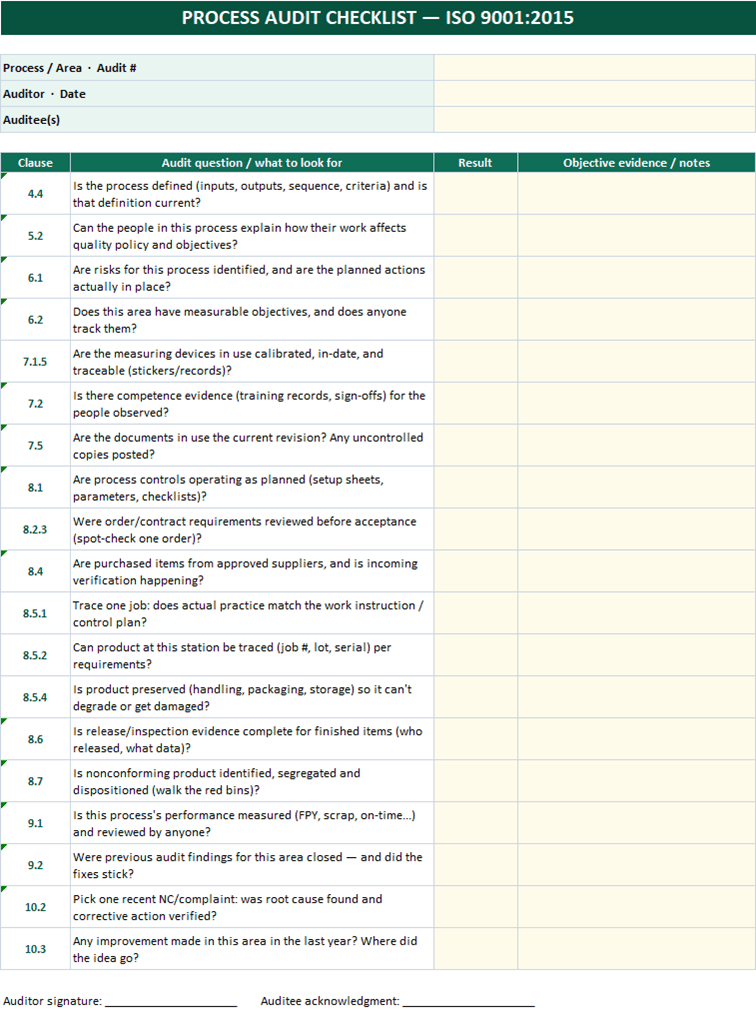The height and width of the screenshot is (1010, 756).
Task: Click the Result cell for clause 9.1
Action: click(475, 823)
